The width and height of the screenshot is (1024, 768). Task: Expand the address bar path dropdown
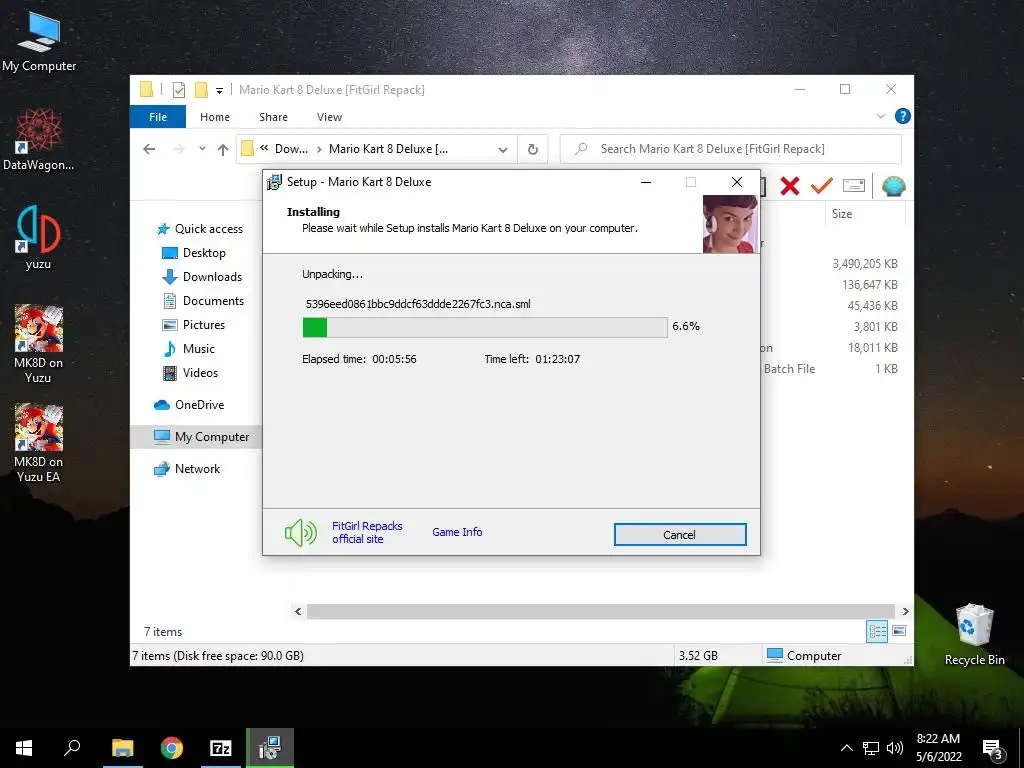[502, 150]
